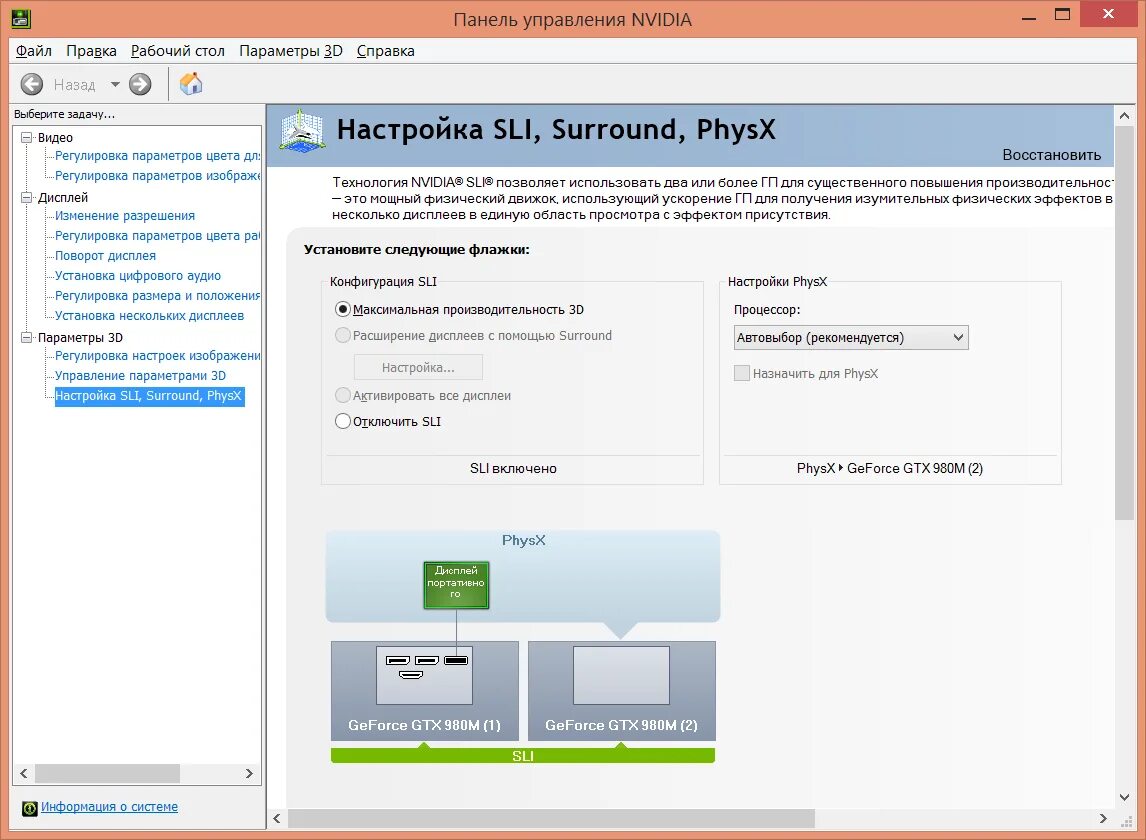1146x840 pixels.
Task: Click the PhysX GeForce GTX 980M (2) status text
Action: 889,469
